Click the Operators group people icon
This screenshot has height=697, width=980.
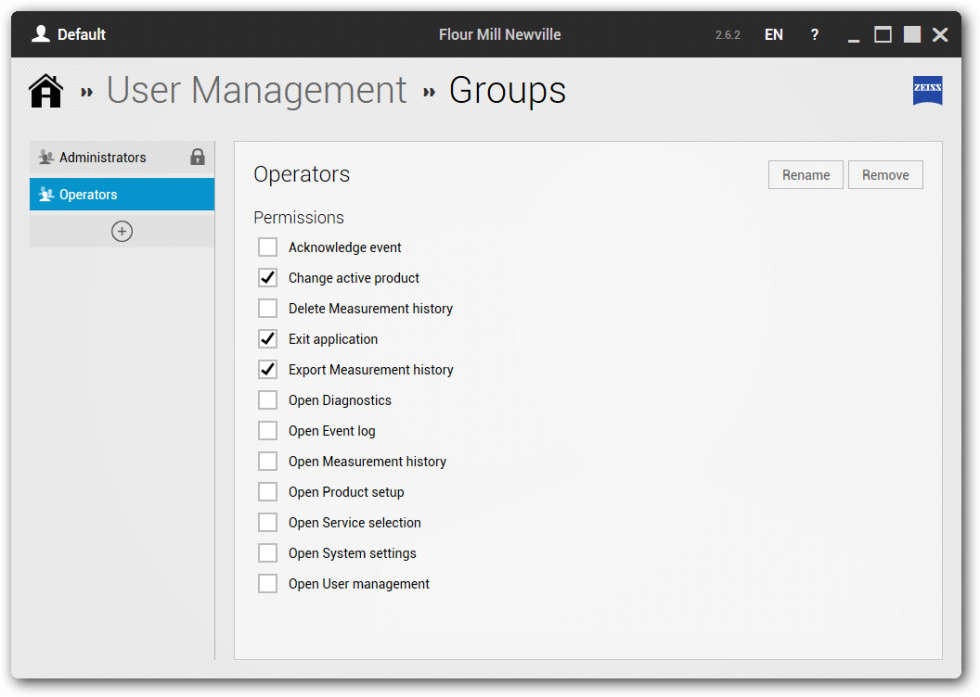point(46,194)
